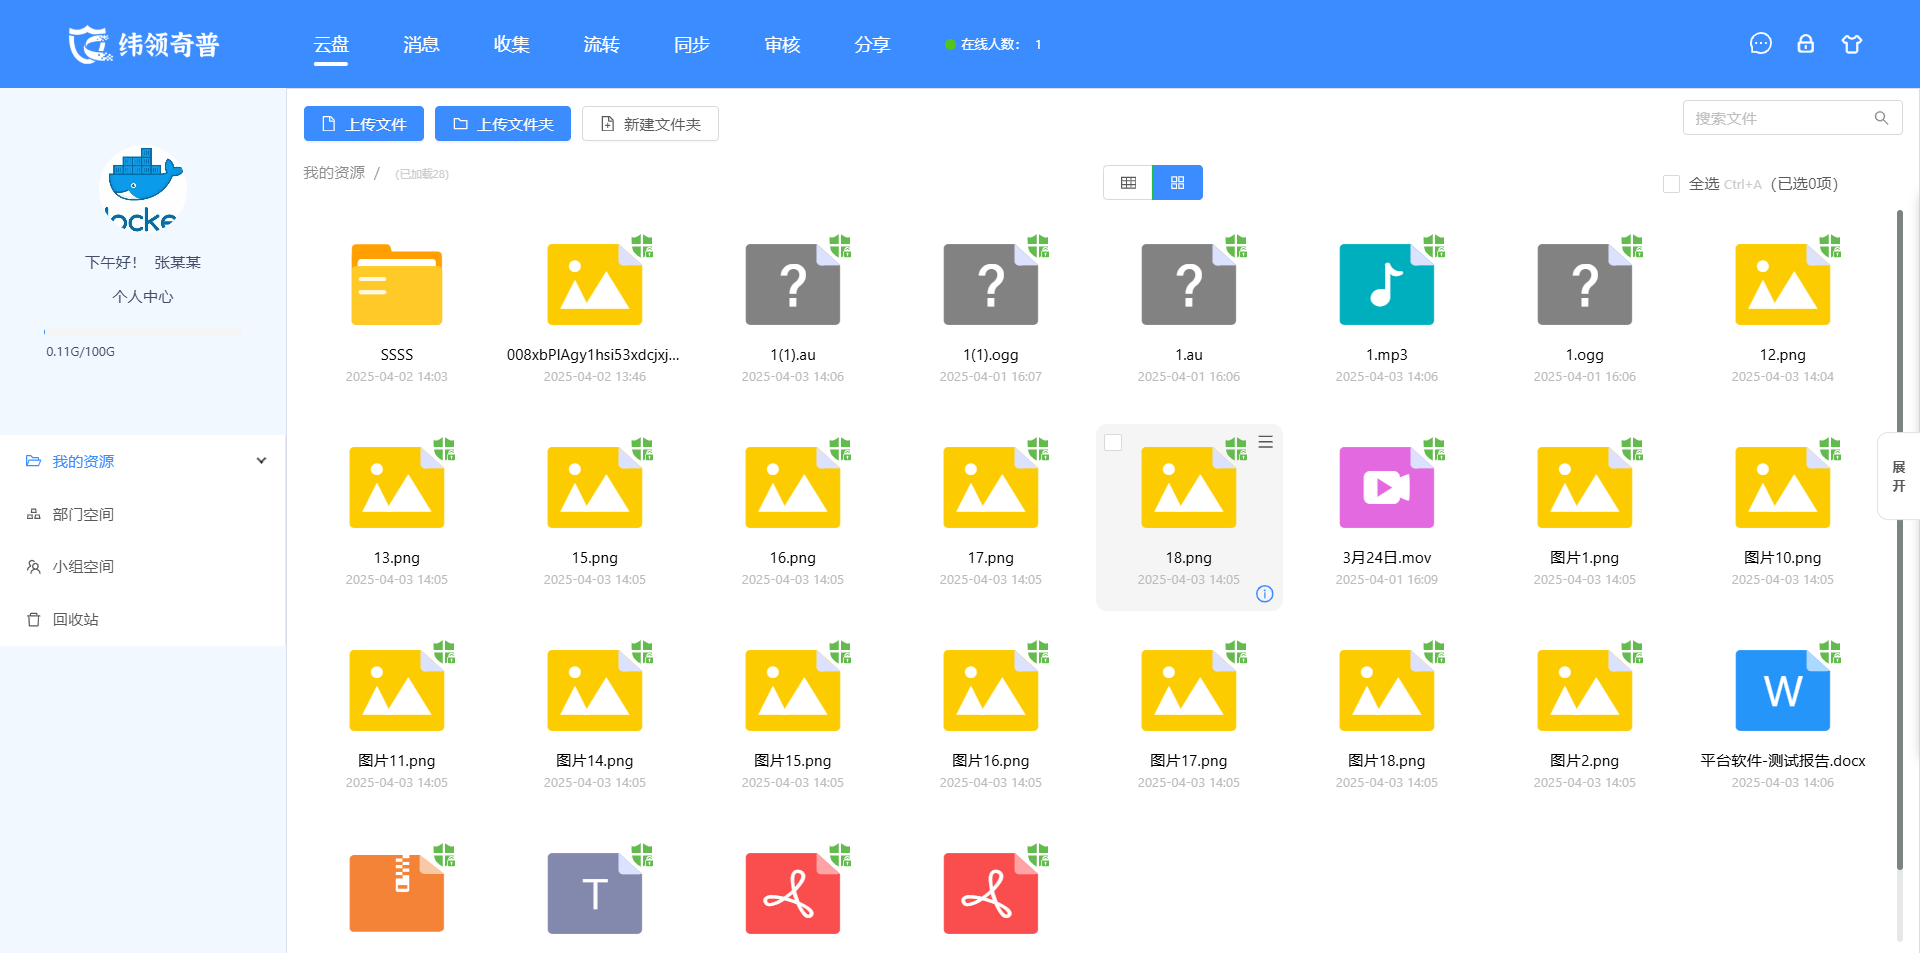Image resolution: width=1920 pixels, height=953 pixels.
Task: Click the 在线人数 online count indicator
Action: pos(993,45)
